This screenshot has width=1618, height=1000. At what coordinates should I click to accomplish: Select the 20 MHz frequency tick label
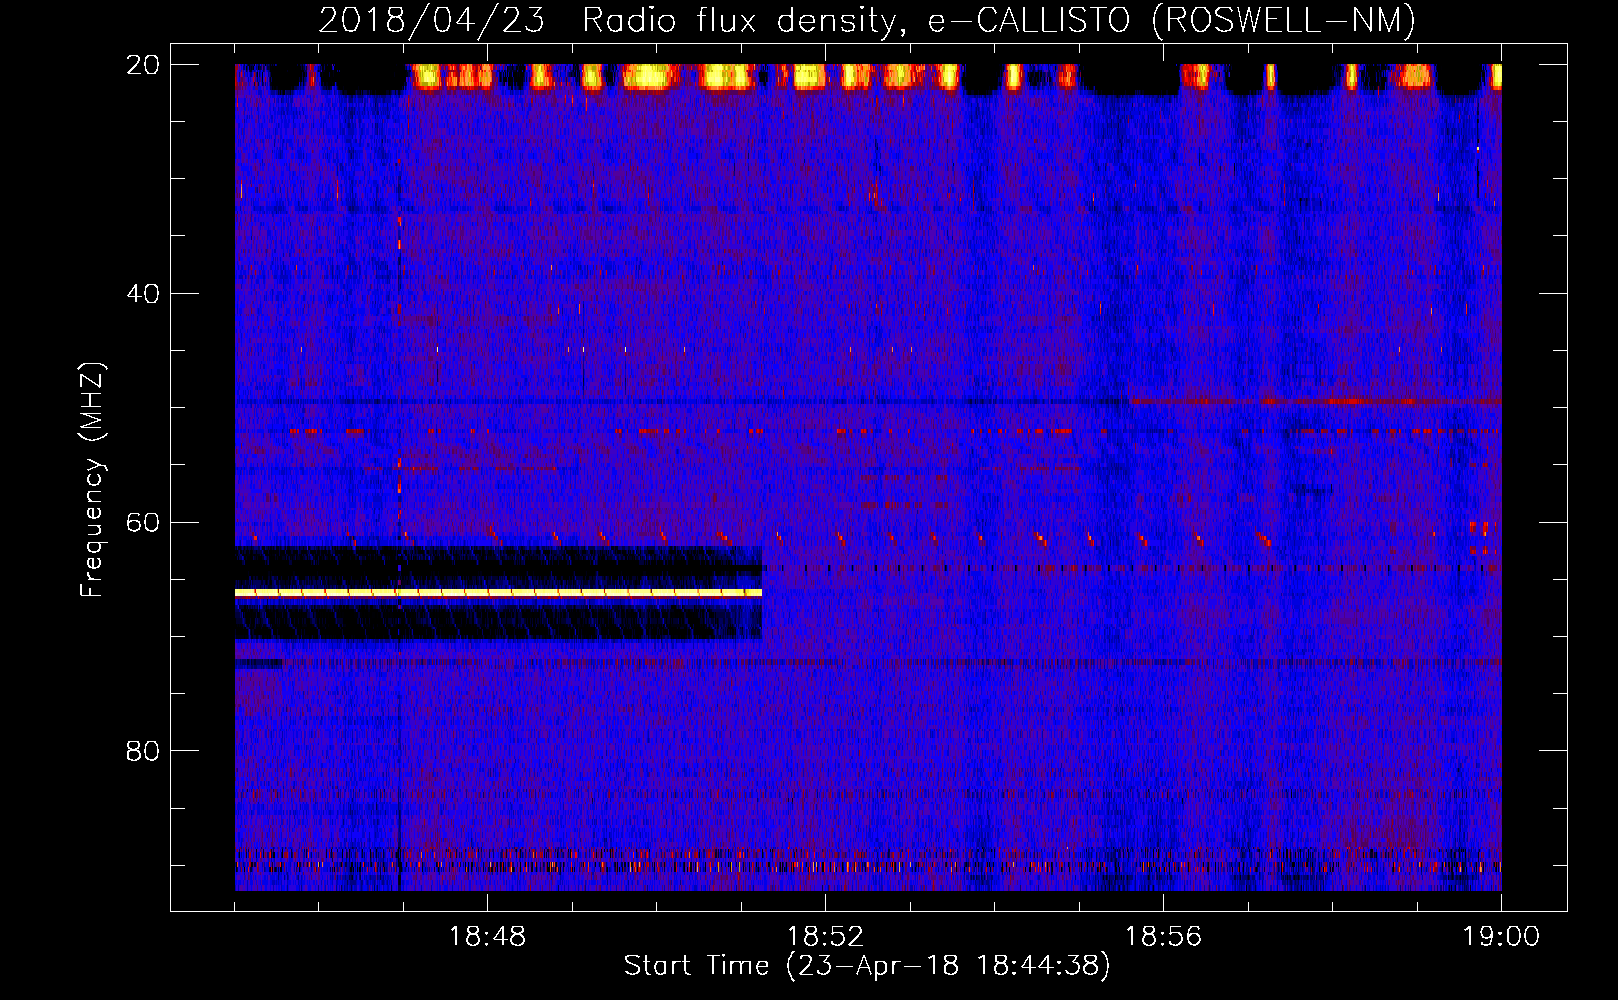pyautogui.click(x=143, y=65)
